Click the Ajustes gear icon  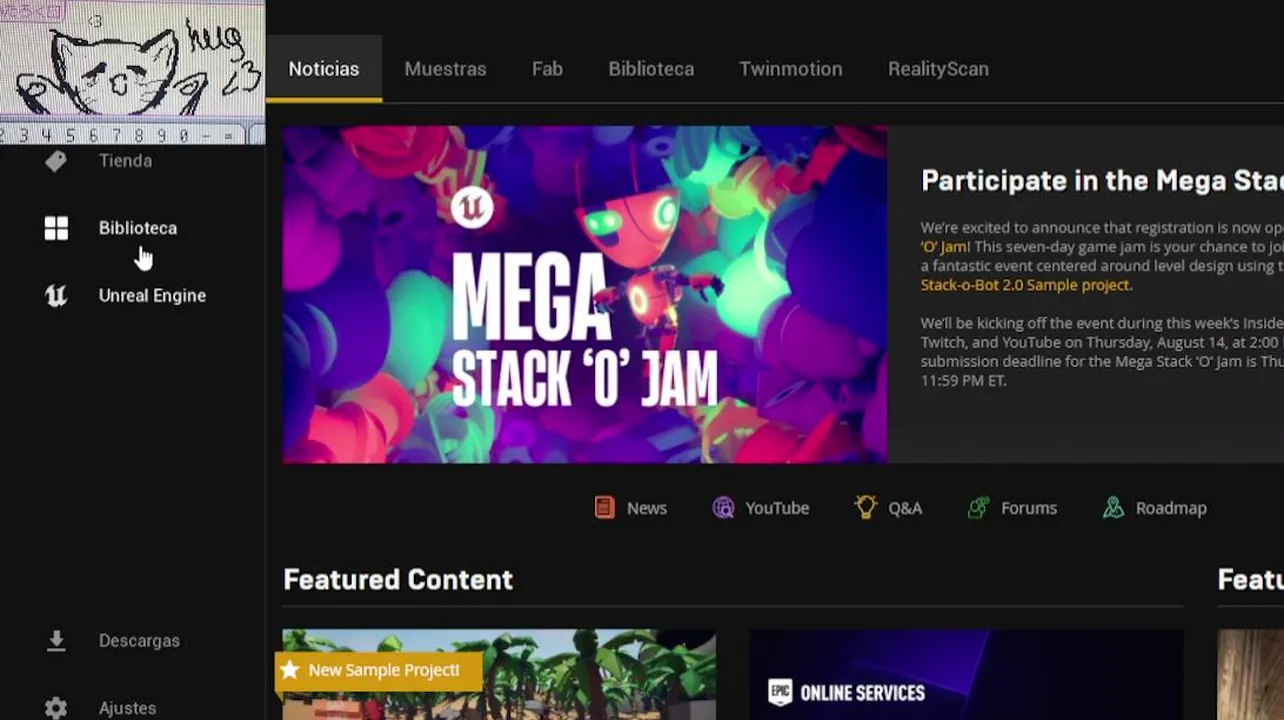click(x=56, y=708)
